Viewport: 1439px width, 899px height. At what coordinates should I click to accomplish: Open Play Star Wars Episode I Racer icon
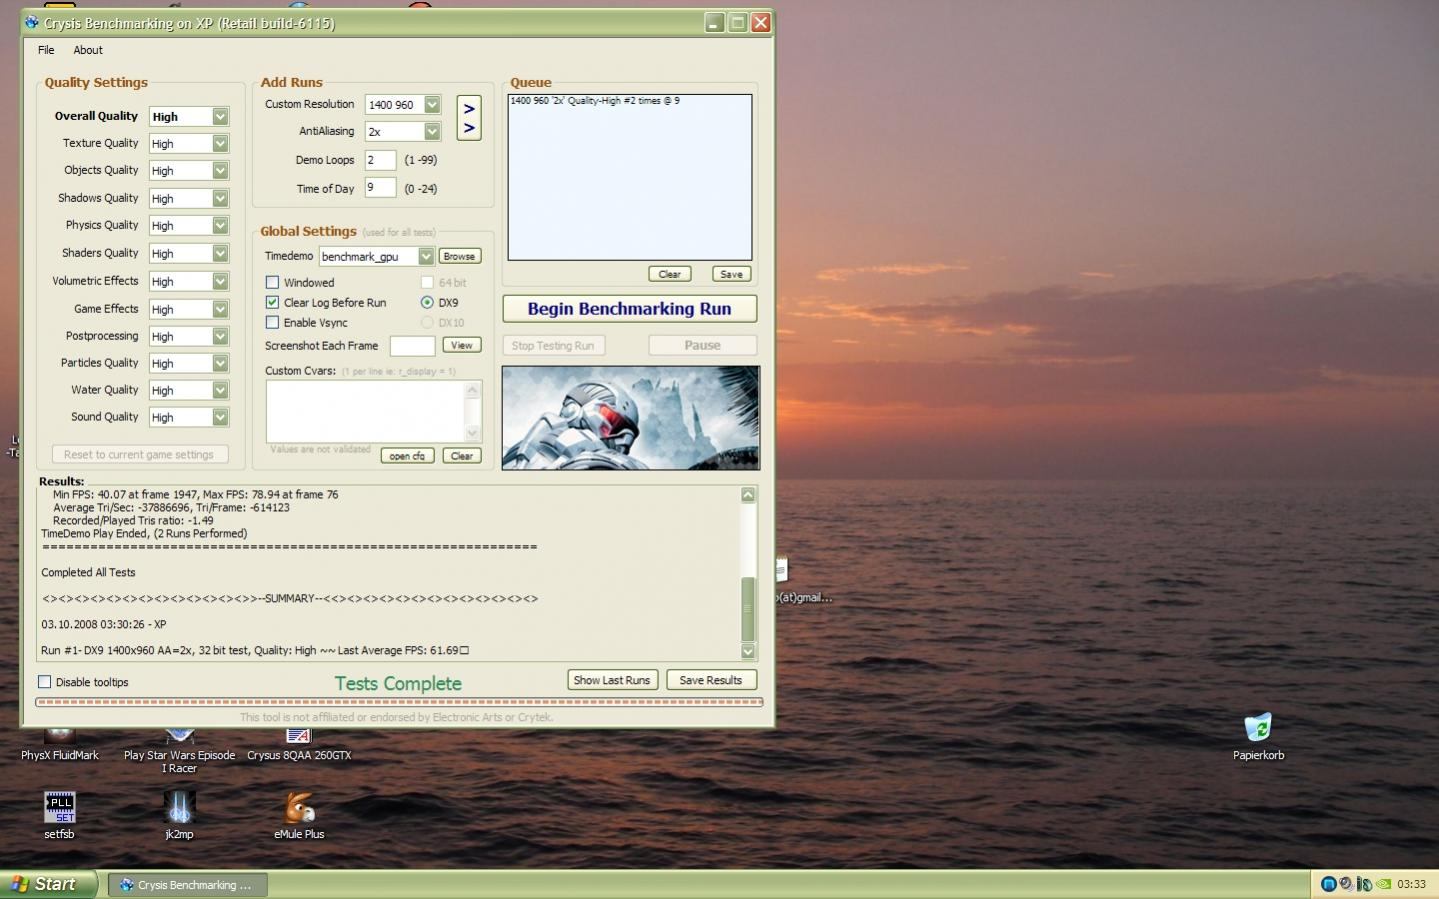click(x=180, y=751)
